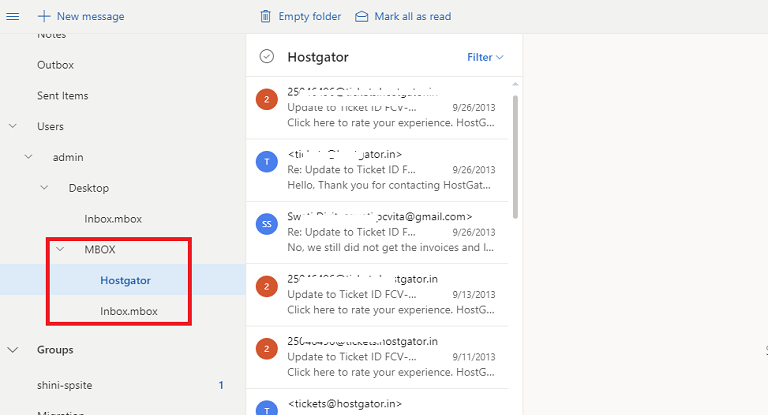Open Inbox.mbox under MBOX
This screenshot has height=415, width=768.
point(129,312)
